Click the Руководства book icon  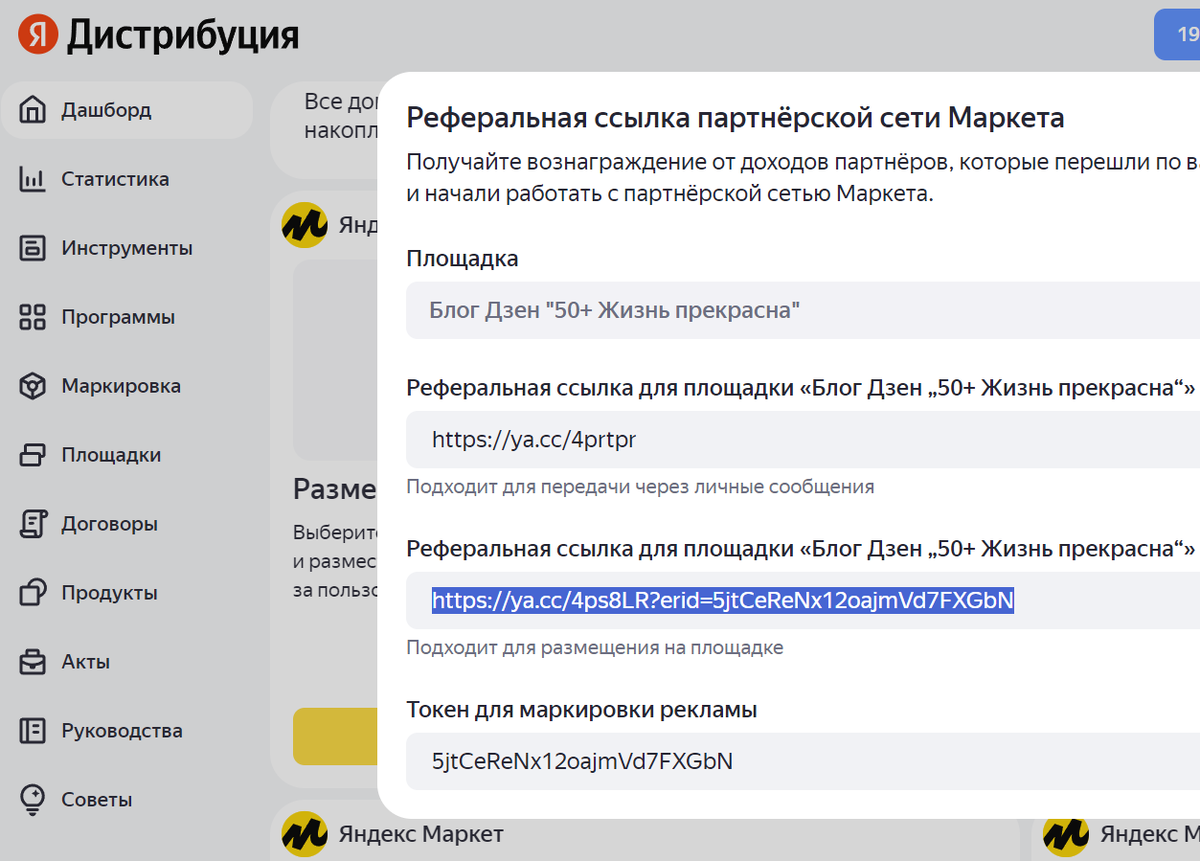pyautogui.click(x=33, y=731)
